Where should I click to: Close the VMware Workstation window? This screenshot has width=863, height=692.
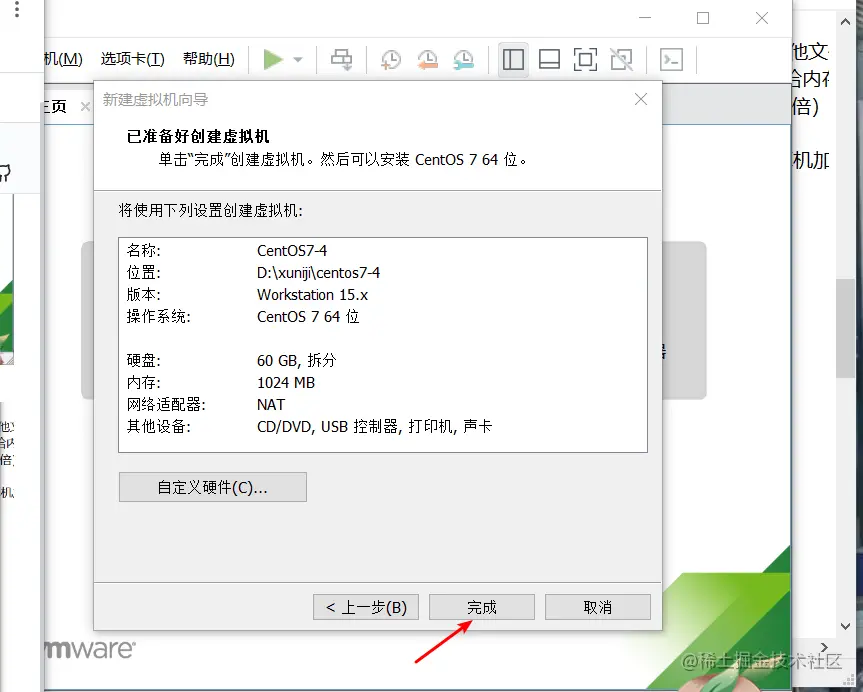[762, 18]
